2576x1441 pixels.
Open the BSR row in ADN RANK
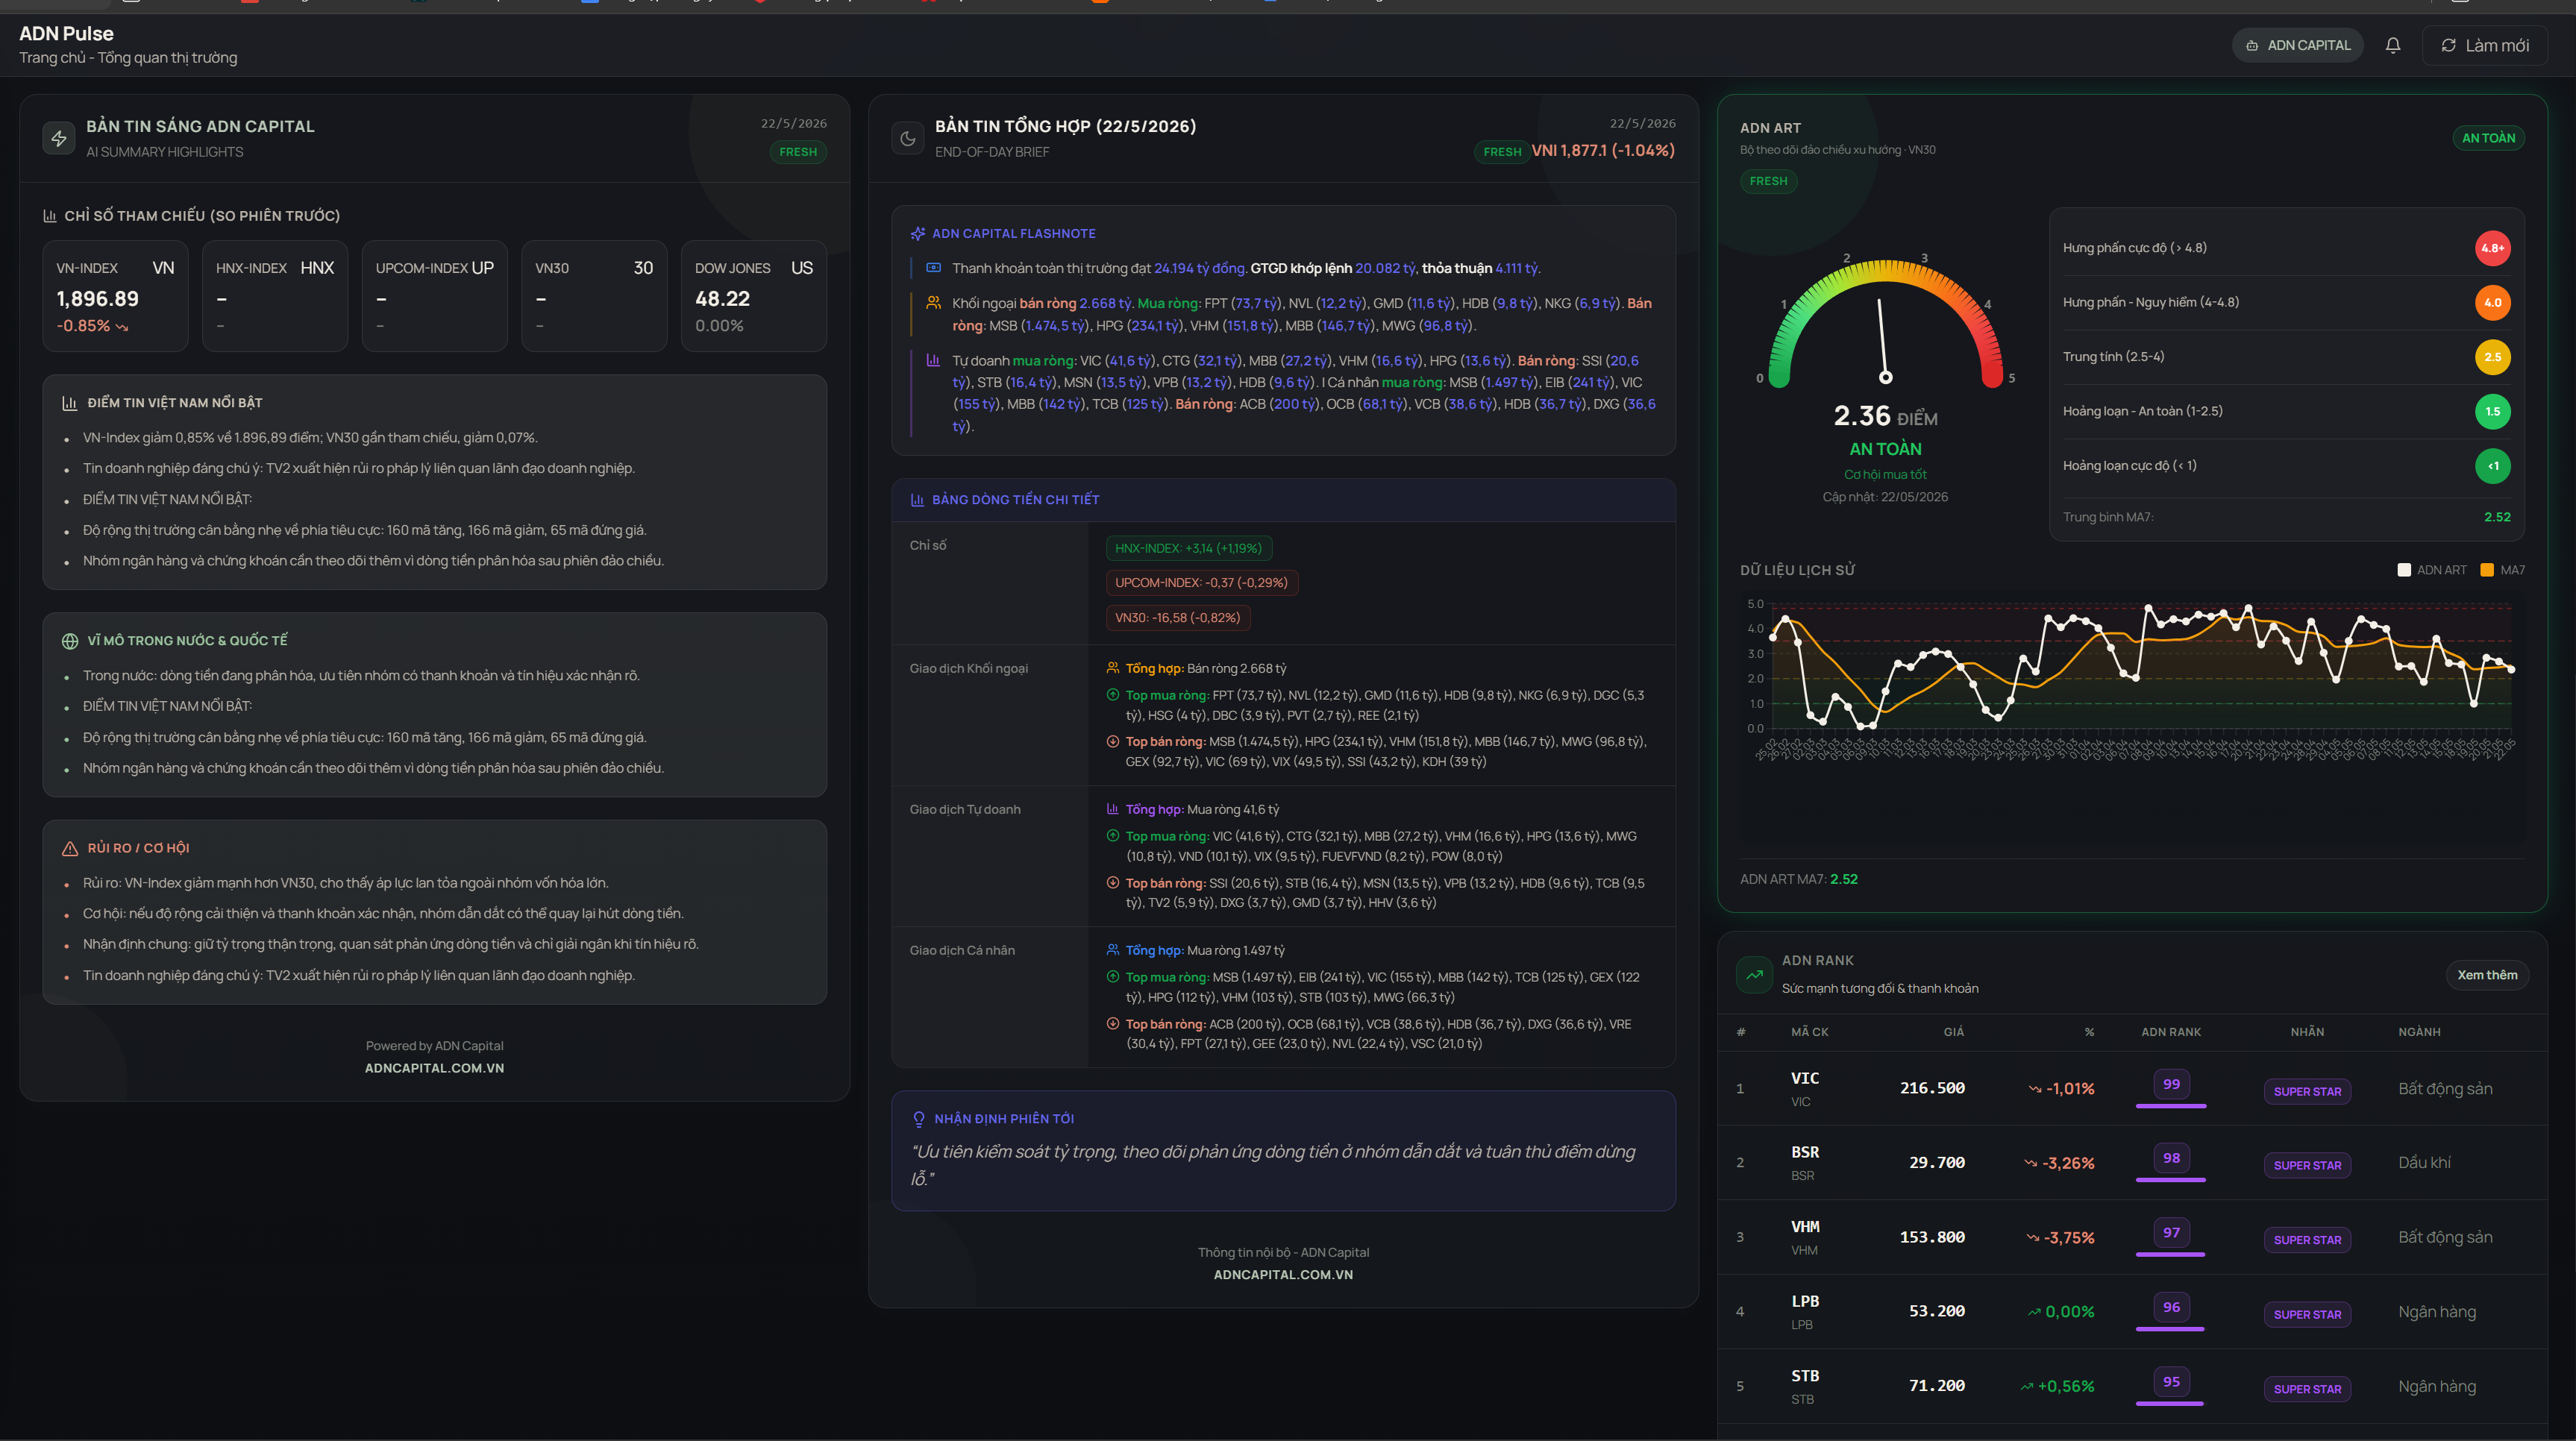tap(2132, 1163)
